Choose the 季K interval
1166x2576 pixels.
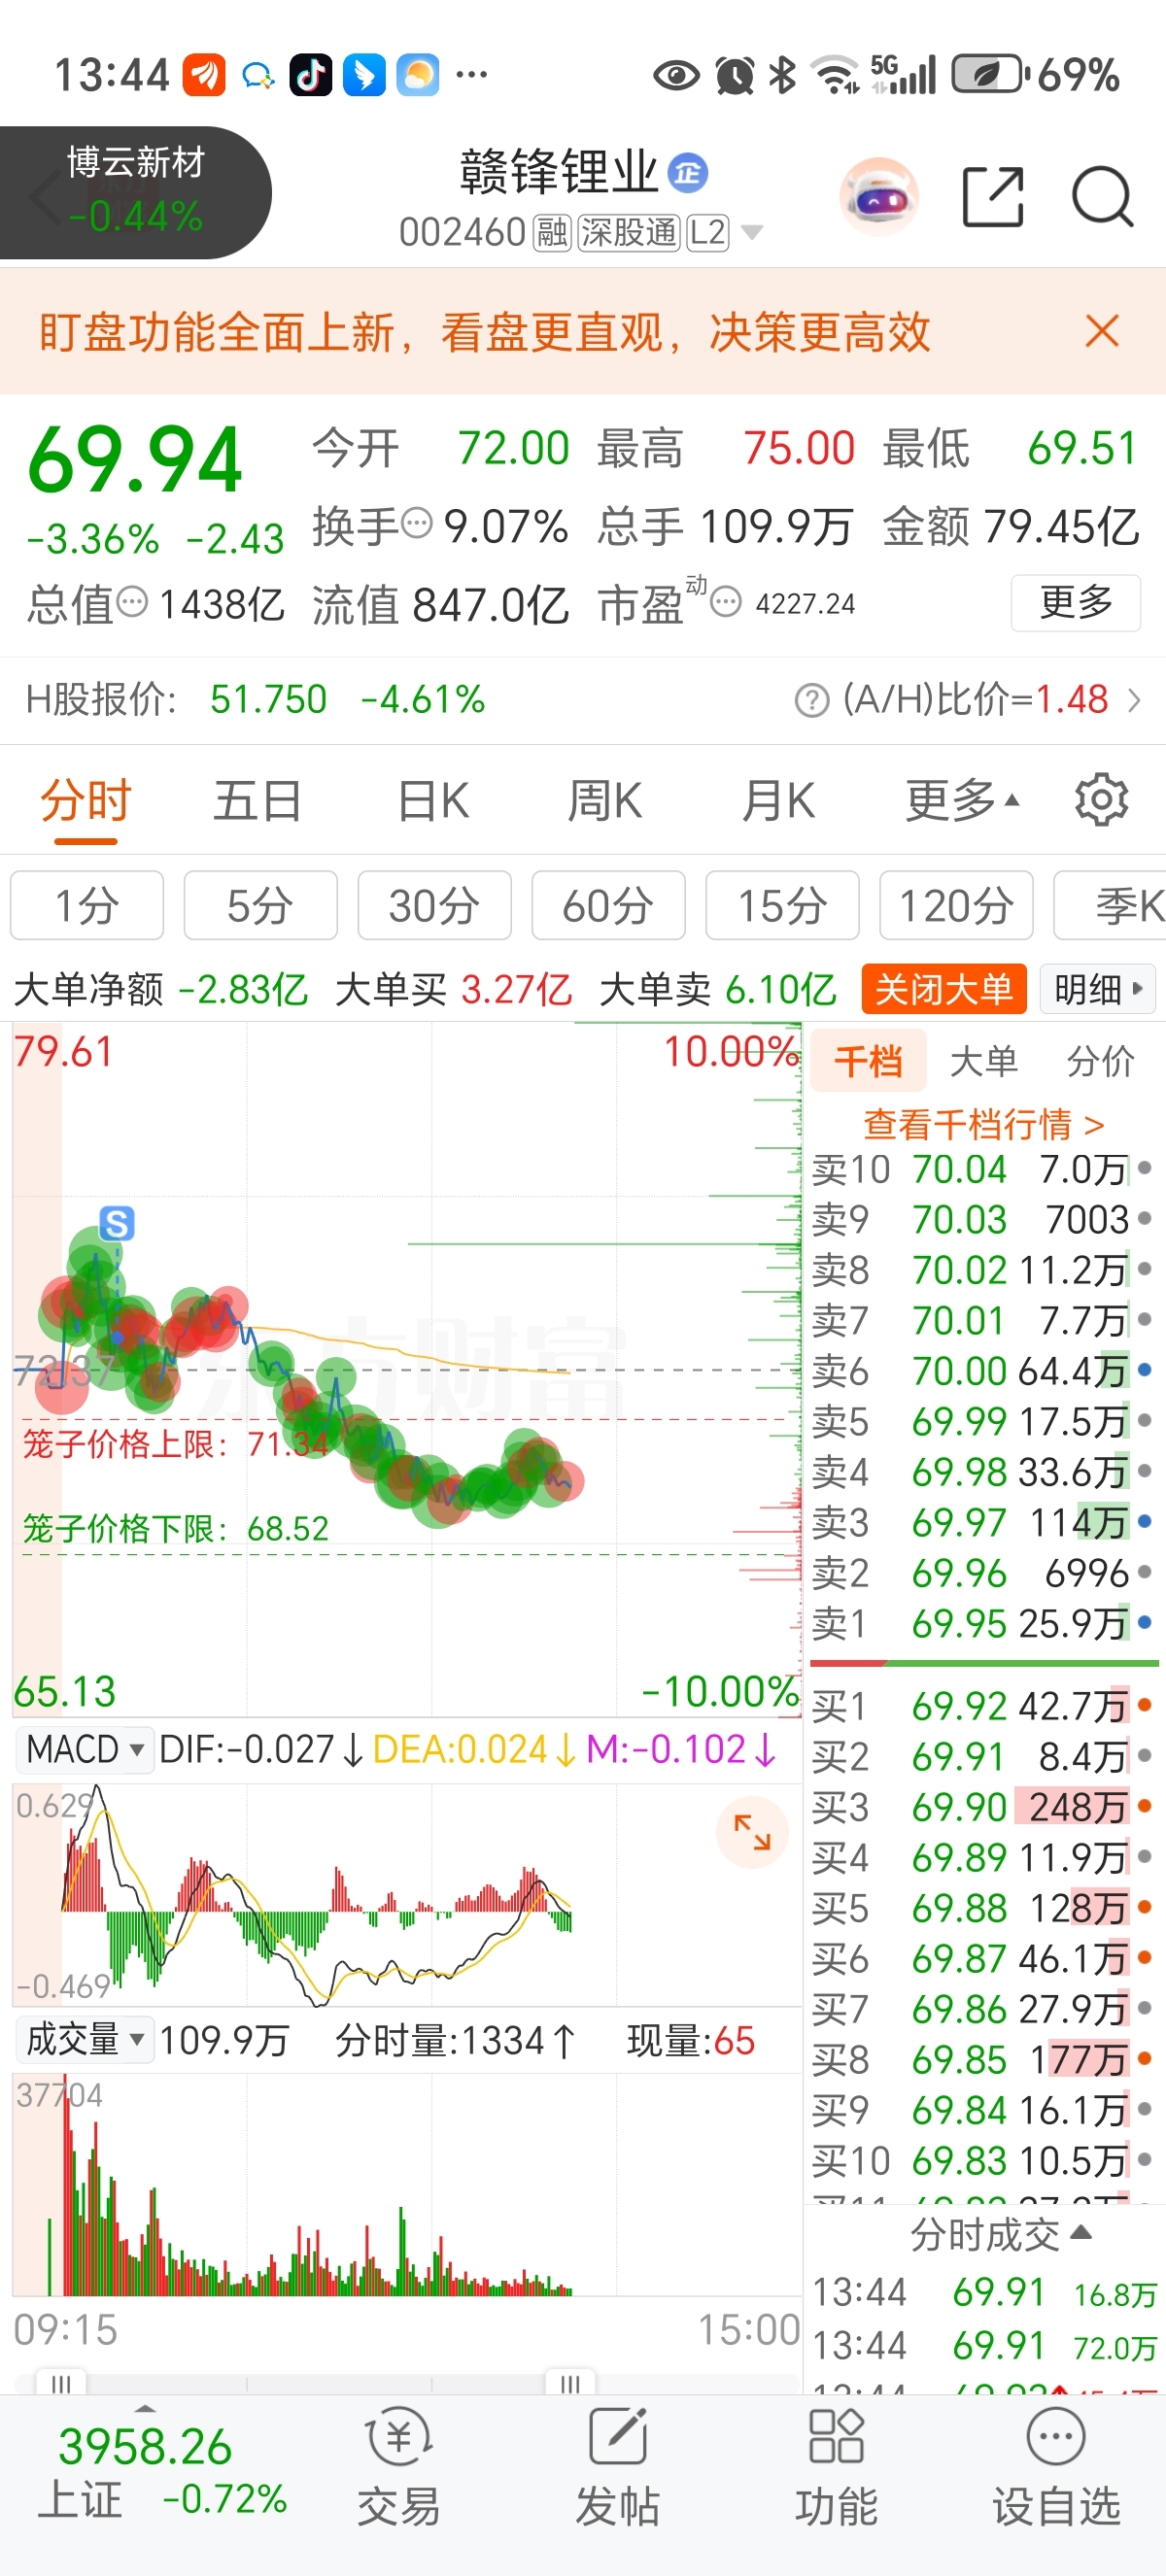[x=1110, y=905]
